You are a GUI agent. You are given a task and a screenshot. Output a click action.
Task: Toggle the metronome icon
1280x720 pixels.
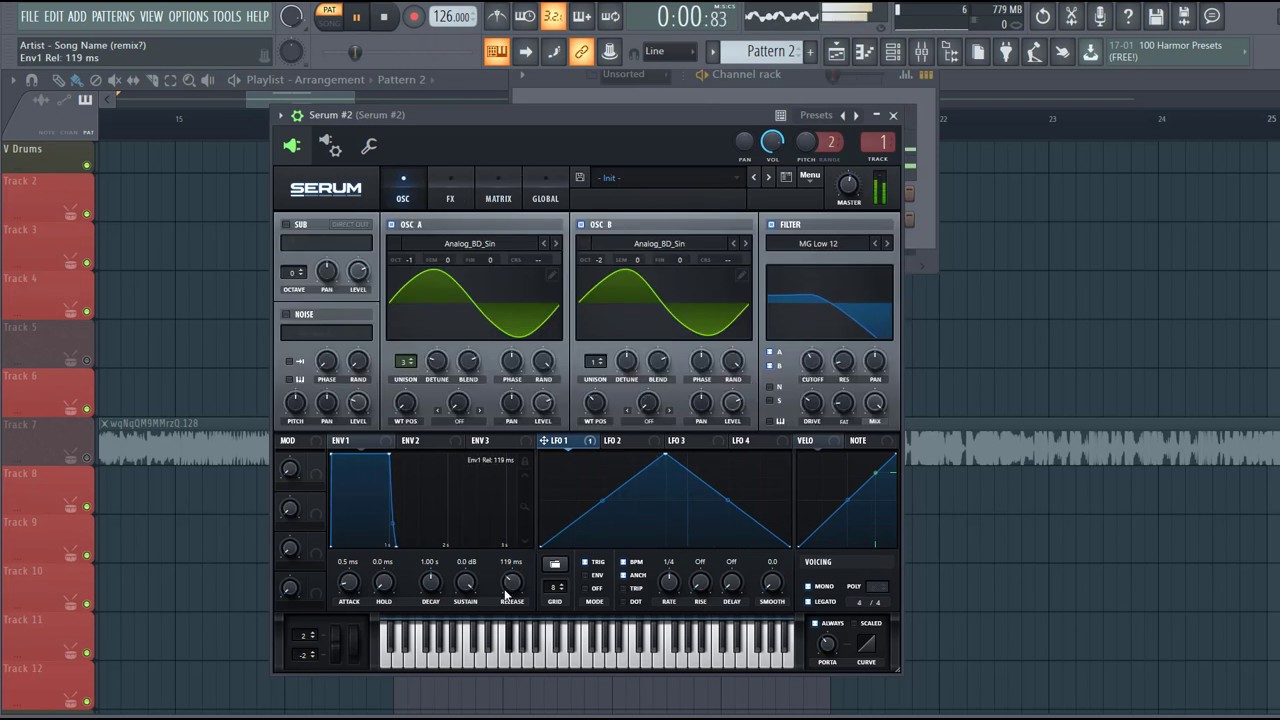point(497,16)
